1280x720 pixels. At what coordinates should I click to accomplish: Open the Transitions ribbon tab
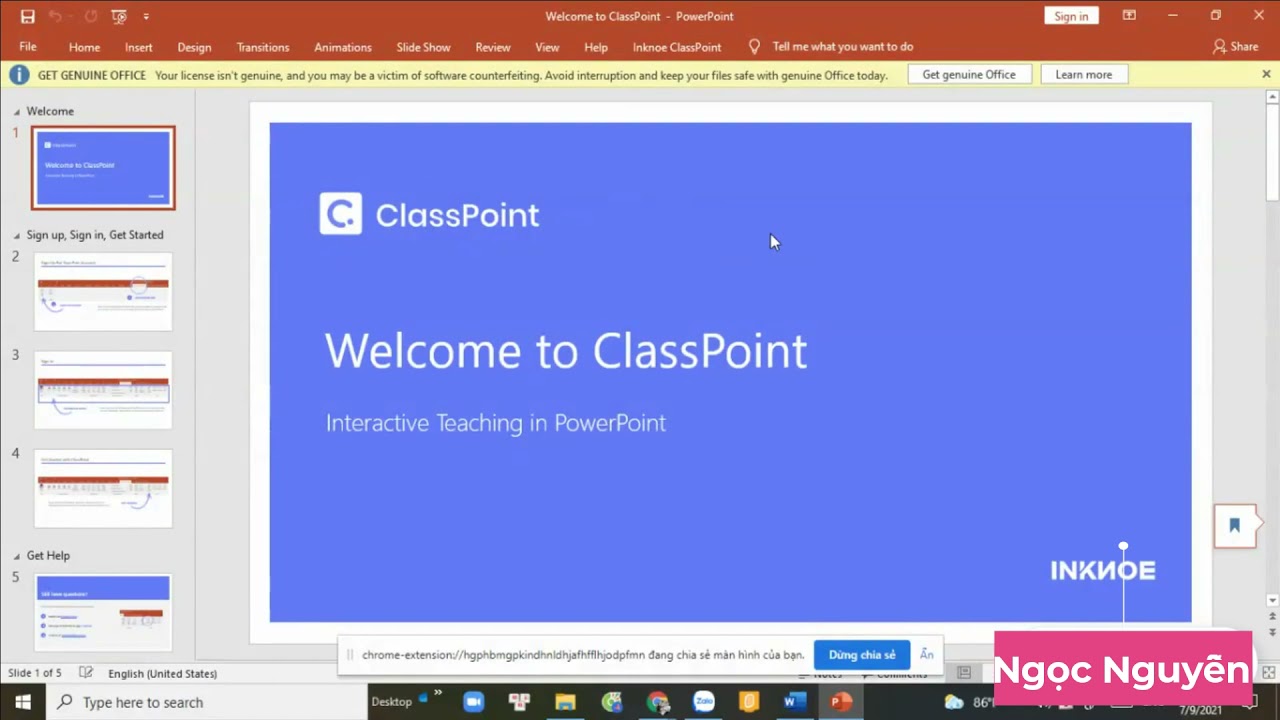[x=263, y=47]
